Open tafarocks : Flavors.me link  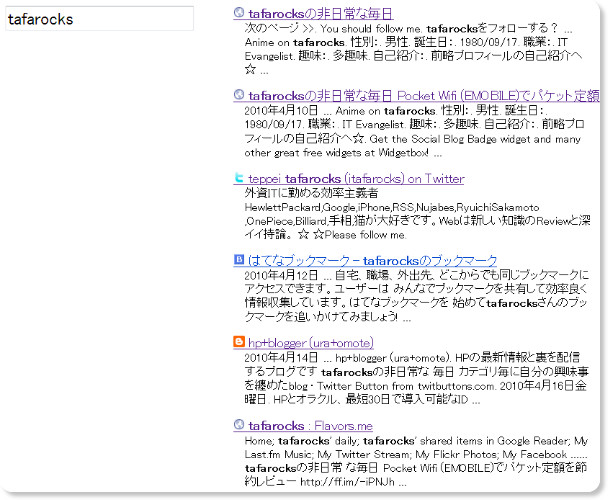click(310, 426)
